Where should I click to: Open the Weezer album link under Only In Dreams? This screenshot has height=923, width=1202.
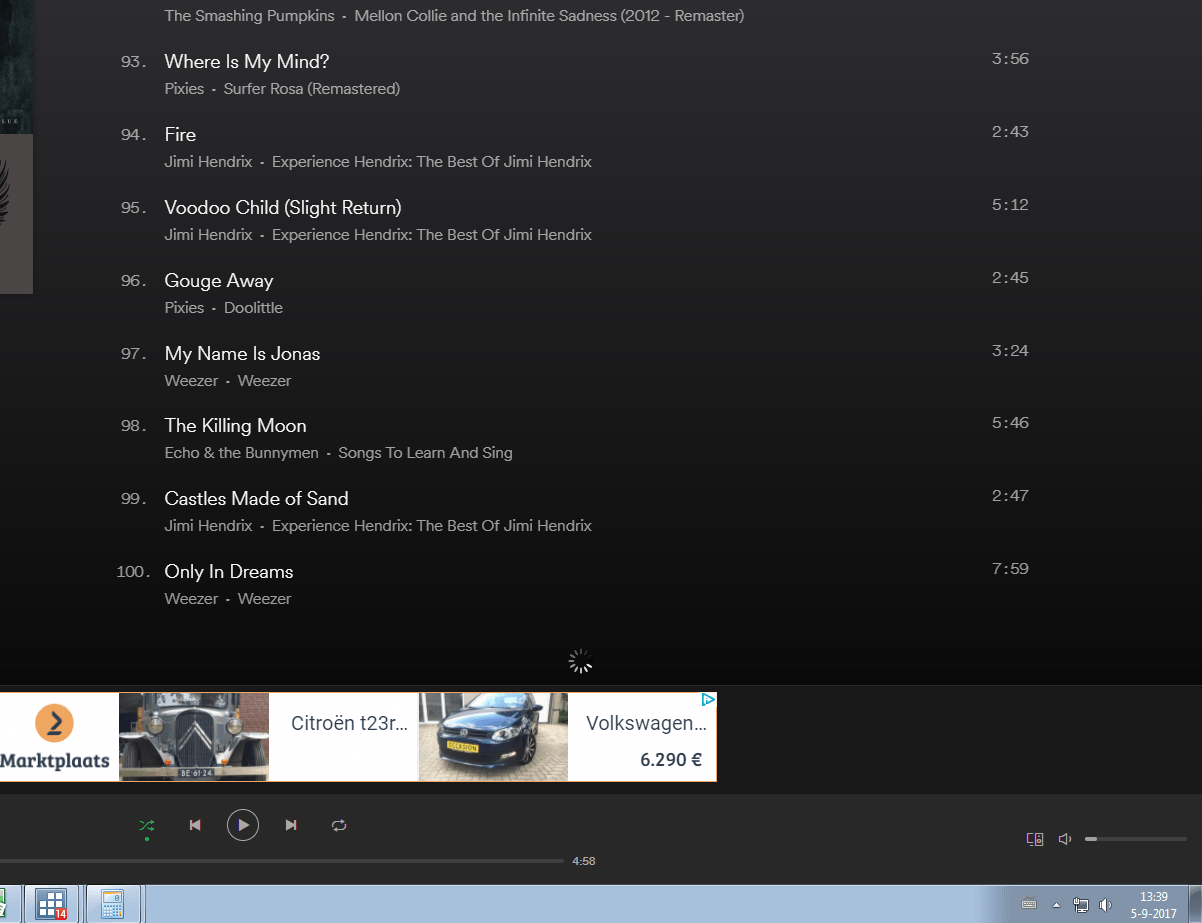265,599
